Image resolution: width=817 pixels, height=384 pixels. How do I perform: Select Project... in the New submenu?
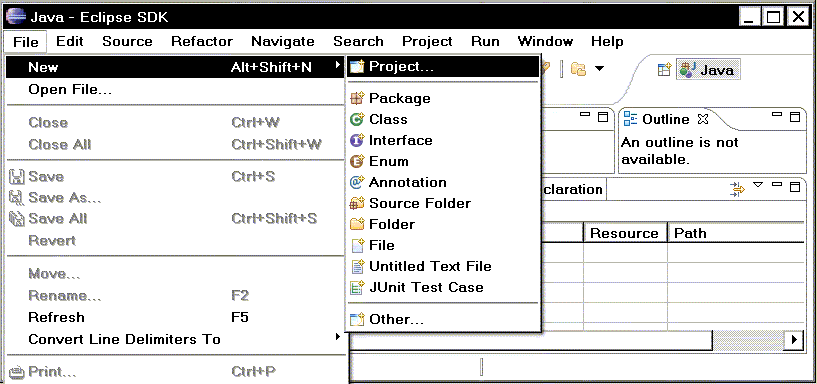click(x=443, y=67)
